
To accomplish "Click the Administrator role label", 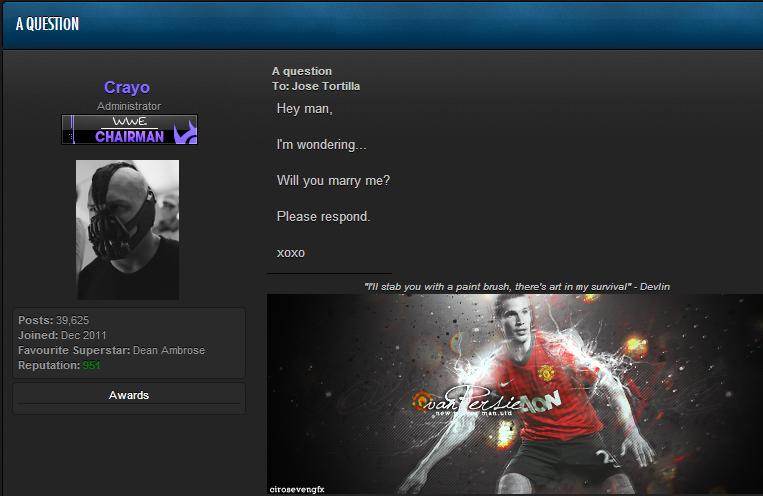I will point(129,106).
